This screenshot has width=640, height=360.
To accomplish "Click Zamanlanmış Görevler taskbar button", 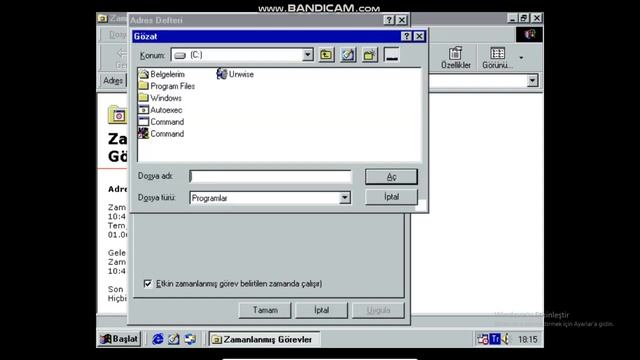I will coord(264,339).
